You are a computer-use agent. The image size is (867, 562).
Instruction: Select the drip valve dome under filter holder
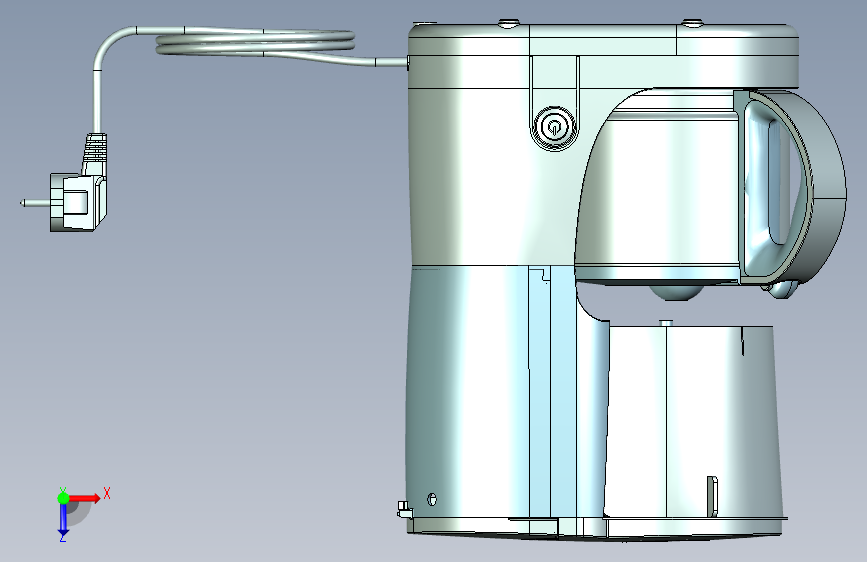click(675, 292)
